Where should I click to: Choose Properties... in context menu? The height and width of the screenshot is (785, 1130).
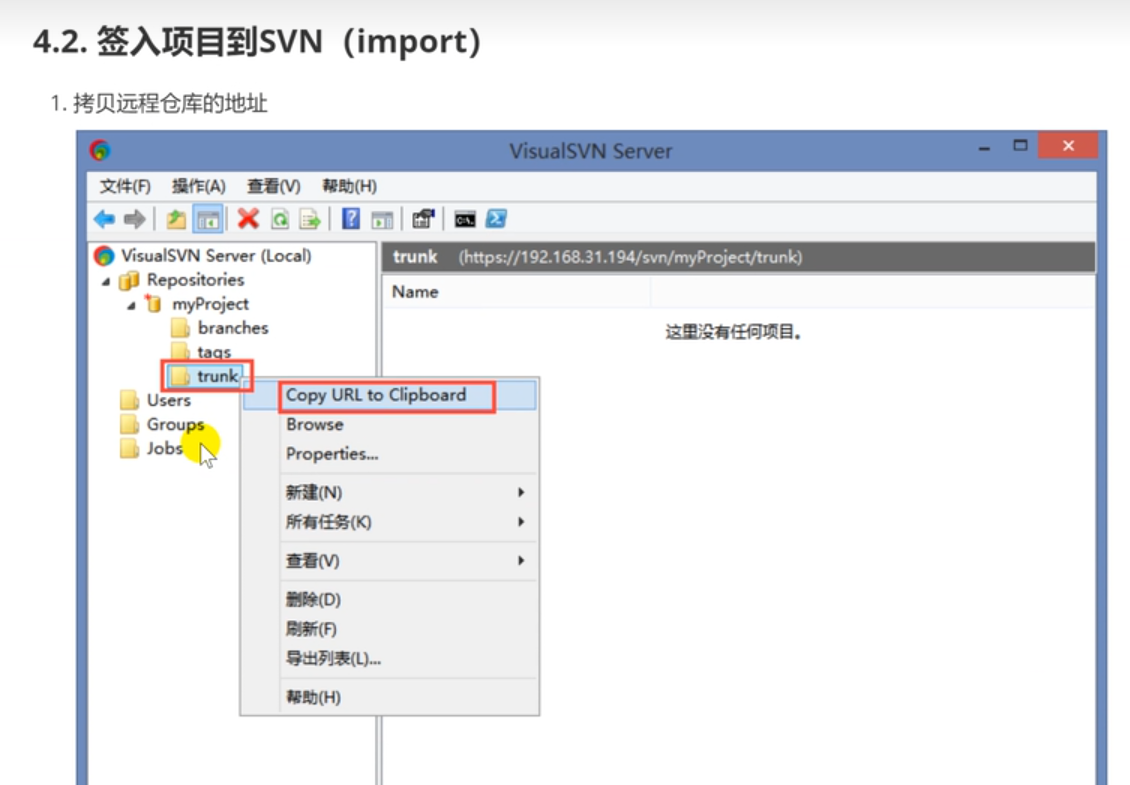pyautogui.click(x=390, y=454)
